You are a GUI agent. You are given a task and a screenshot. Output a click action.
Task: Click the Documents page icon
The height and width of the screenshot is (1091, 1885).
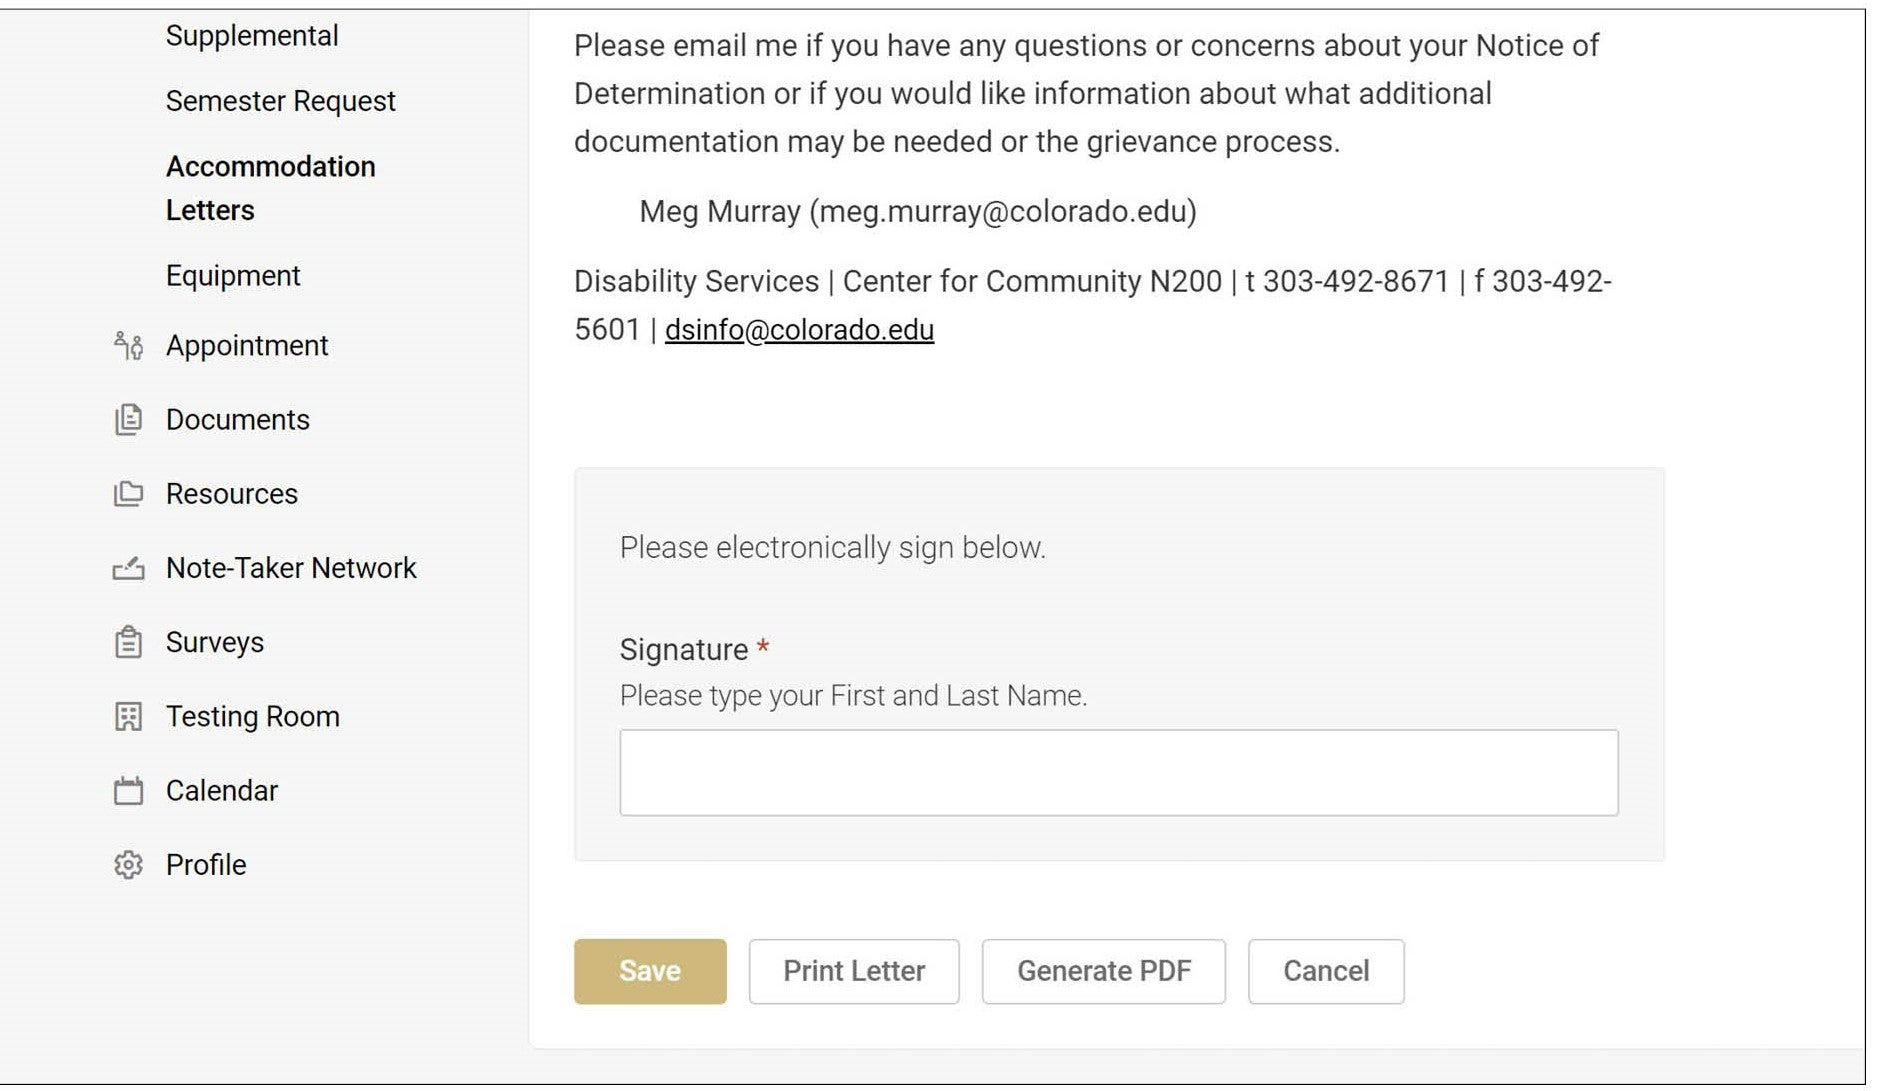(128, 420)
